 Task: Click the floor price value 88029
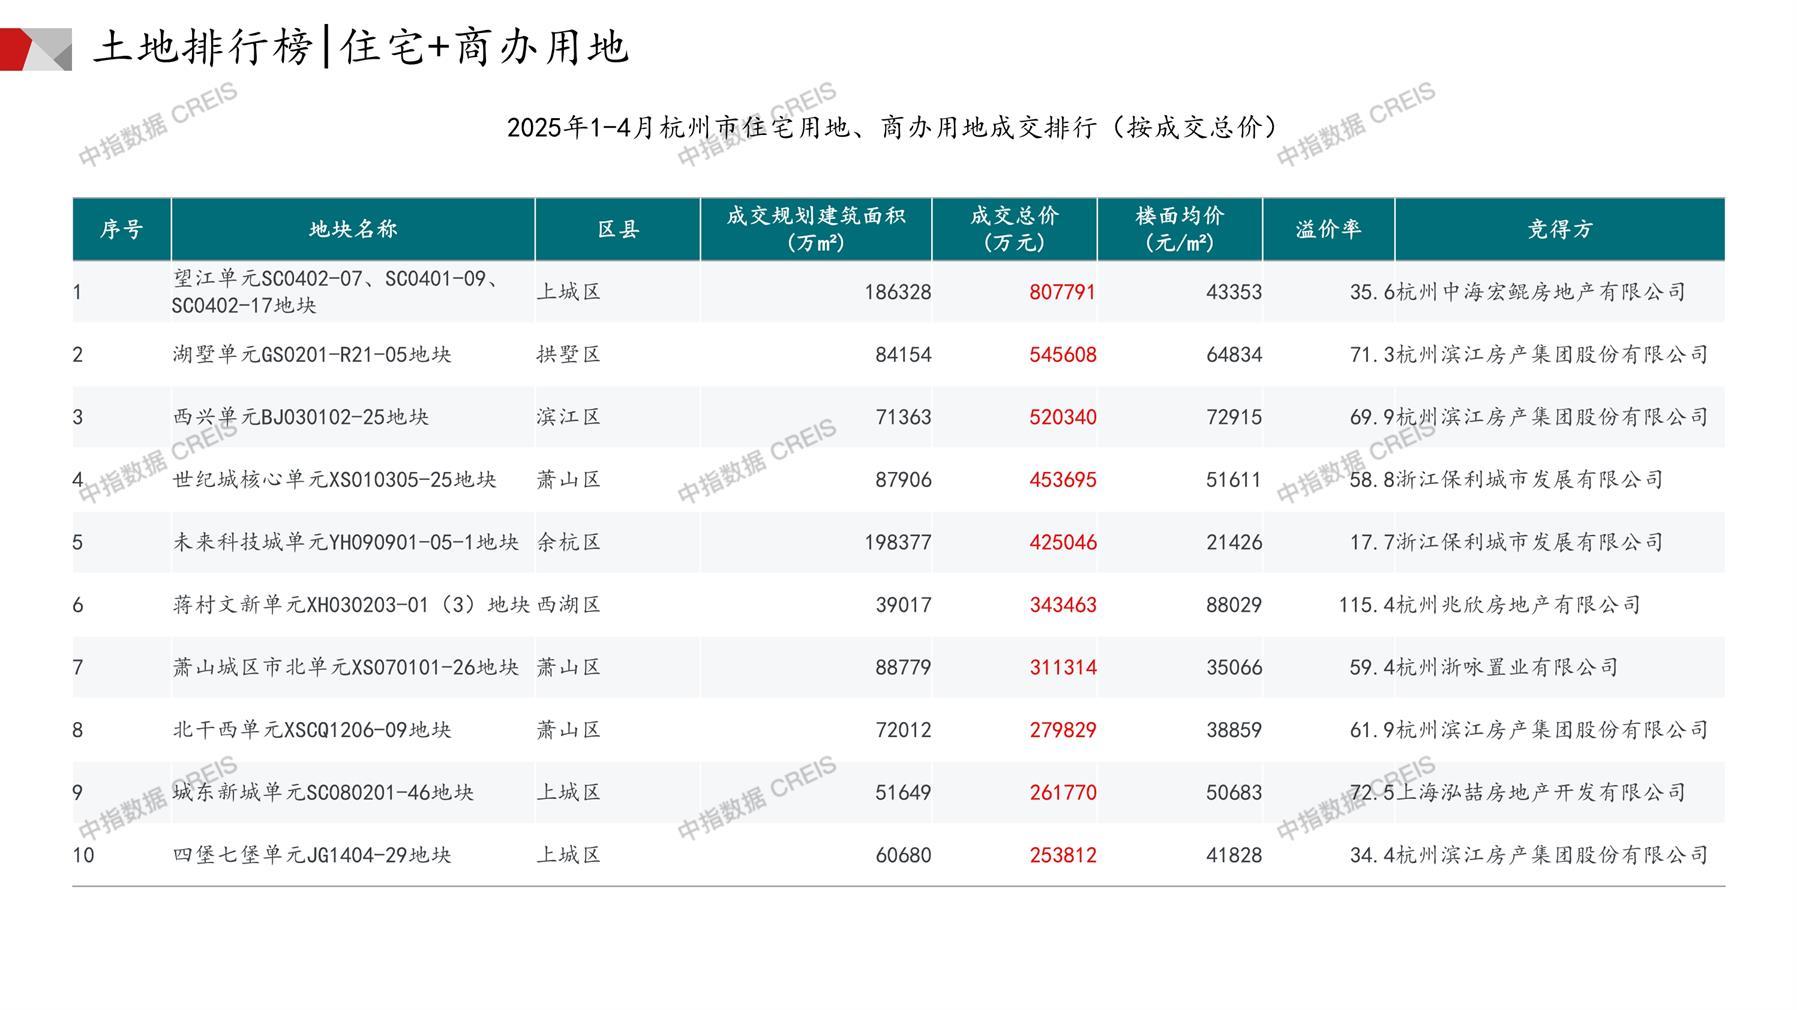(x=1233, y=605)
